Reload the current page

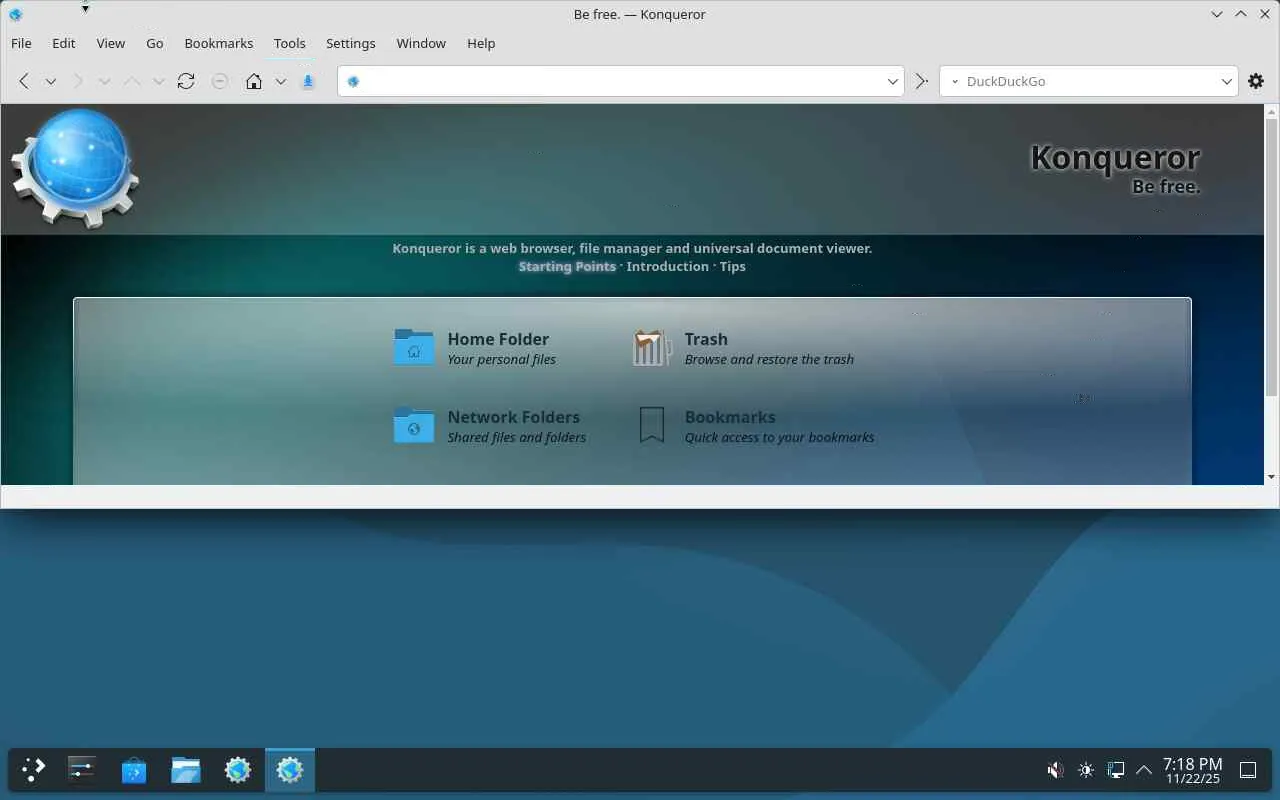pos(186,81)
